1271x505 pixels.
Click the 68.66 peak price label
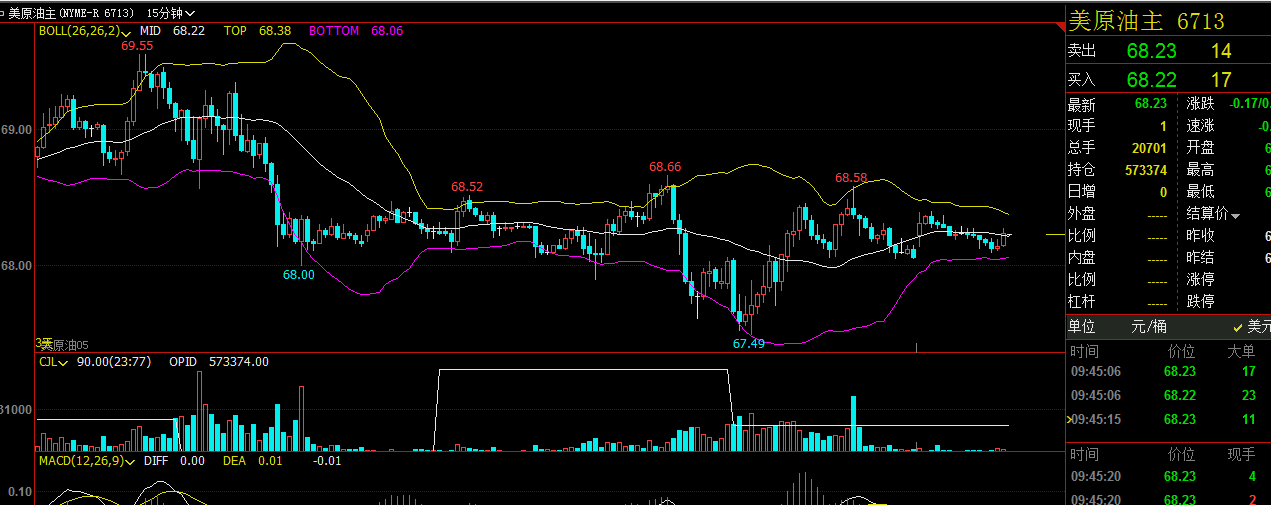pos(665,167)
